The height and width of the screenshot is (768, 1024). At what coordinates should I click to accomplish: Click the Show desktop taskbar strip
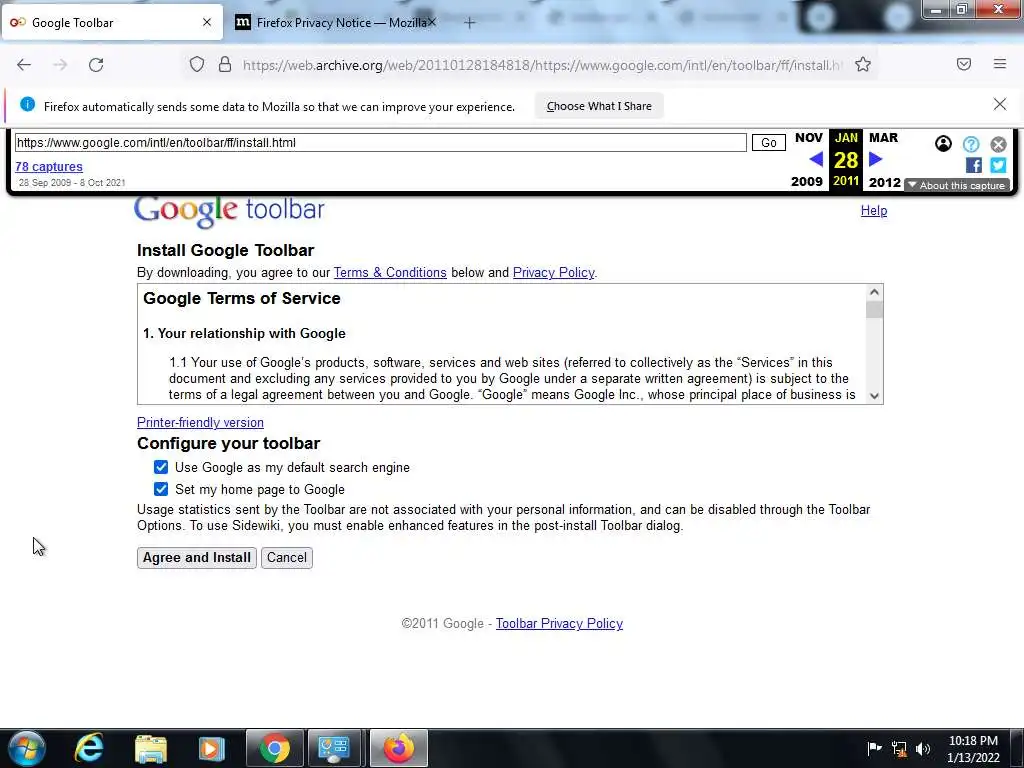[1018, 748]
